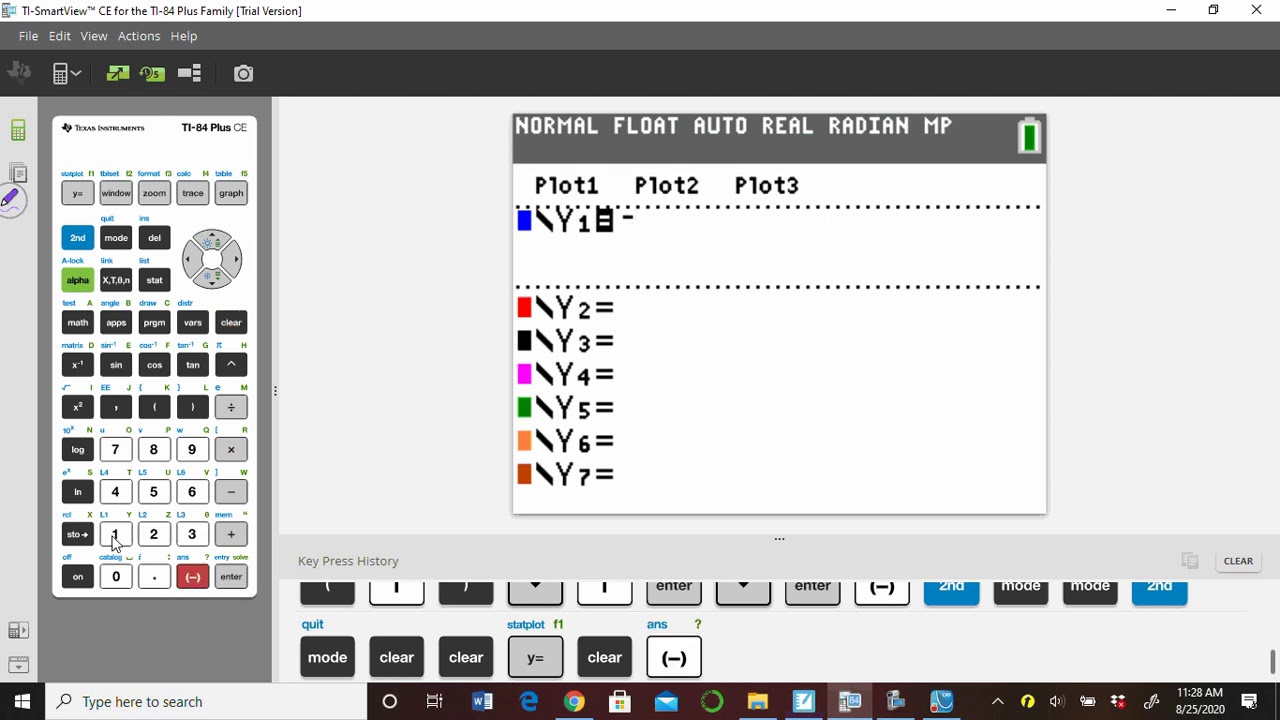Open the View menu

tap(94, 36)
